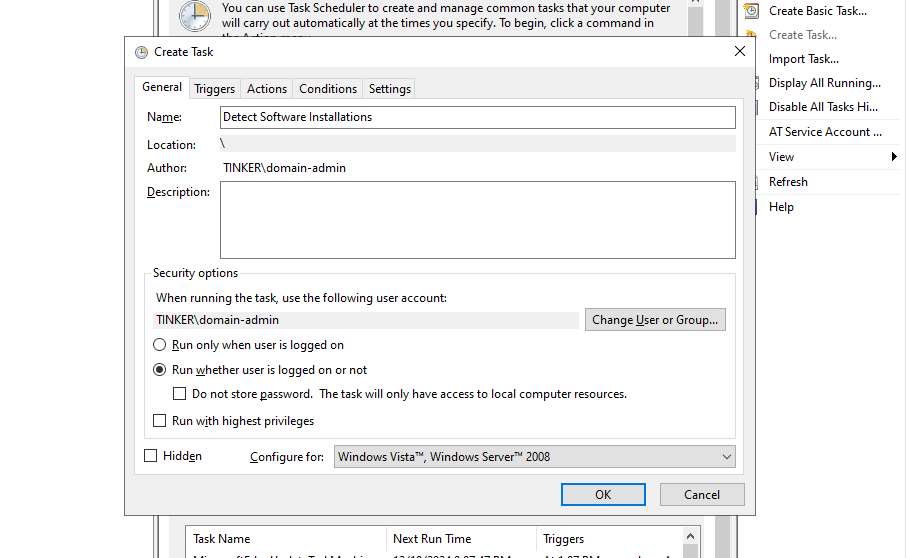The height and width of the screenshot is (558, 907).
Task: Confirm the task with OK
Action: click(x=603, y=494)
